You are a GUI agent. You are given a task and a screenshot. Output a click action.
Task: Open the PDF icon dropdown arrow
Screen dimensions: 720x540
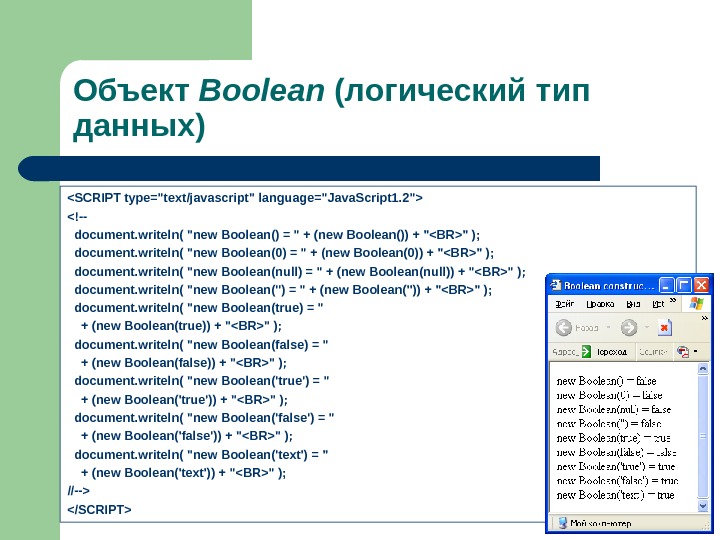tap(696, 352)
